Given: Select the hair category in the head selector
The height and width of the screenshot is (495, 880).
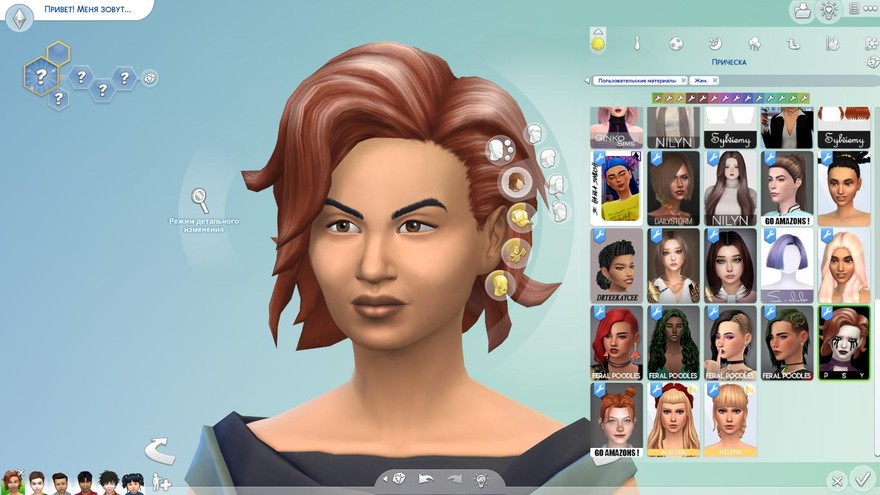Looking at the screenshot, I should [516, 181].
